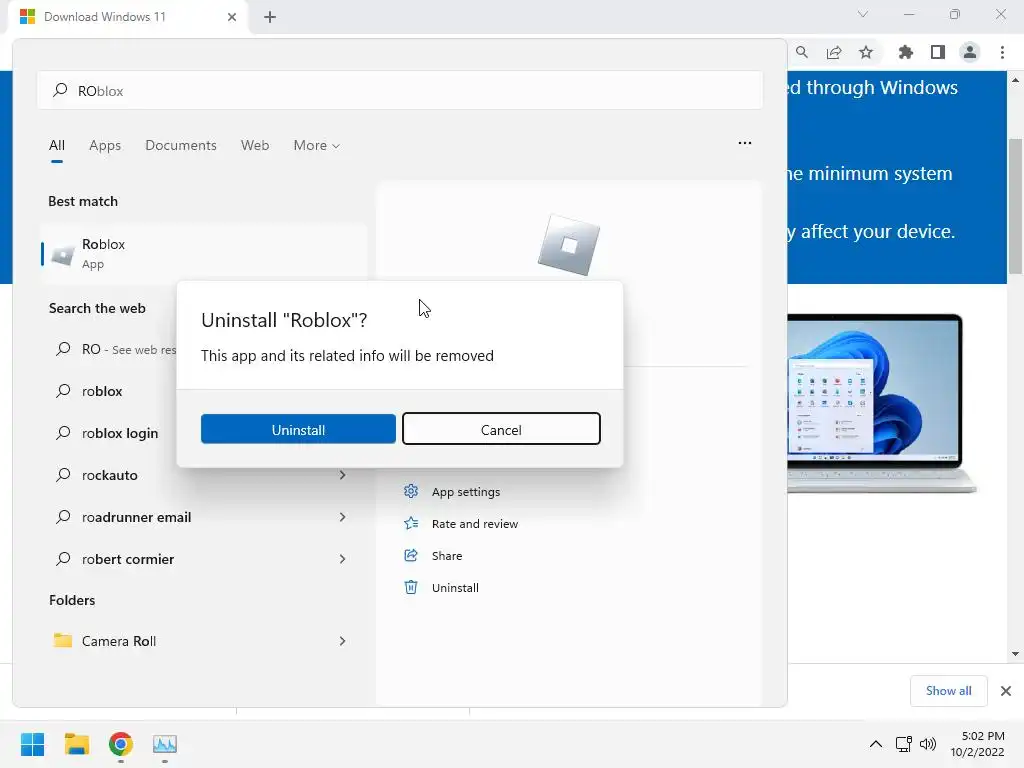Select Roblox App best match result

pos(204,253)
